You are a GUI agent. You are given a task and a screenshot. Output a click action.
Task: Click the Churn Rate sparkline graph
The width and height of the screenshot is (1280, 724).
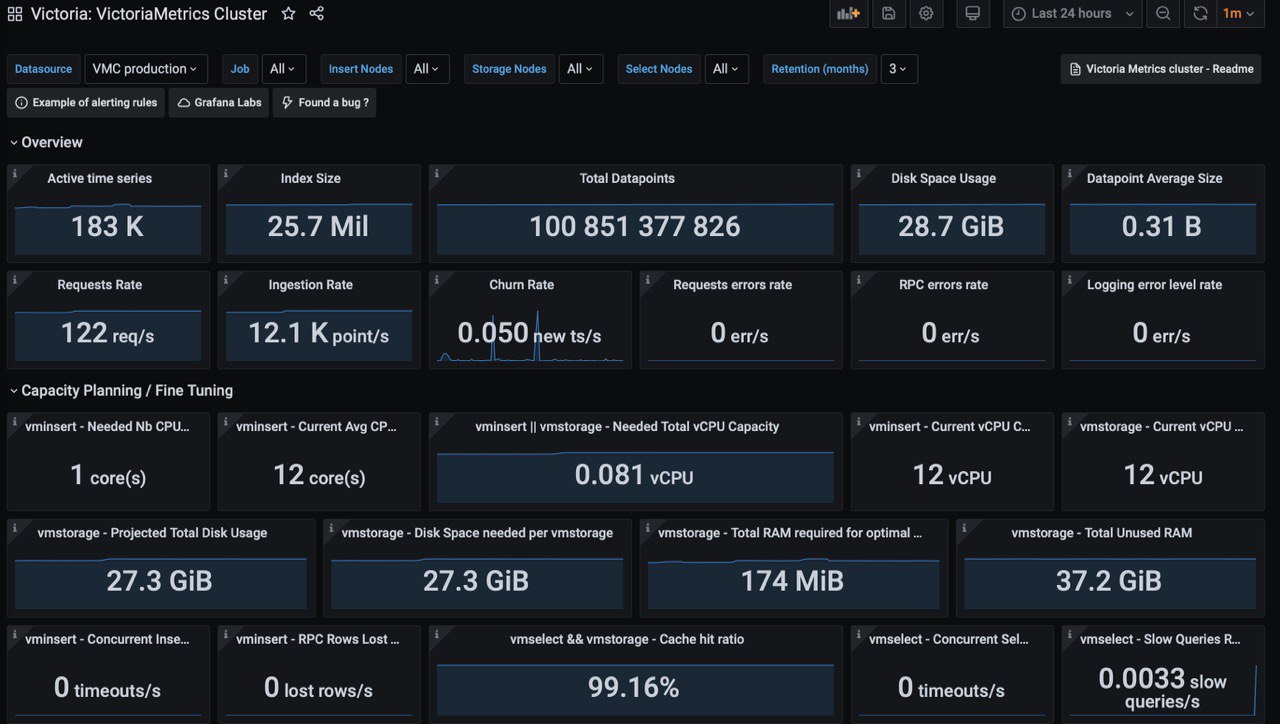[x=530, y=337]
